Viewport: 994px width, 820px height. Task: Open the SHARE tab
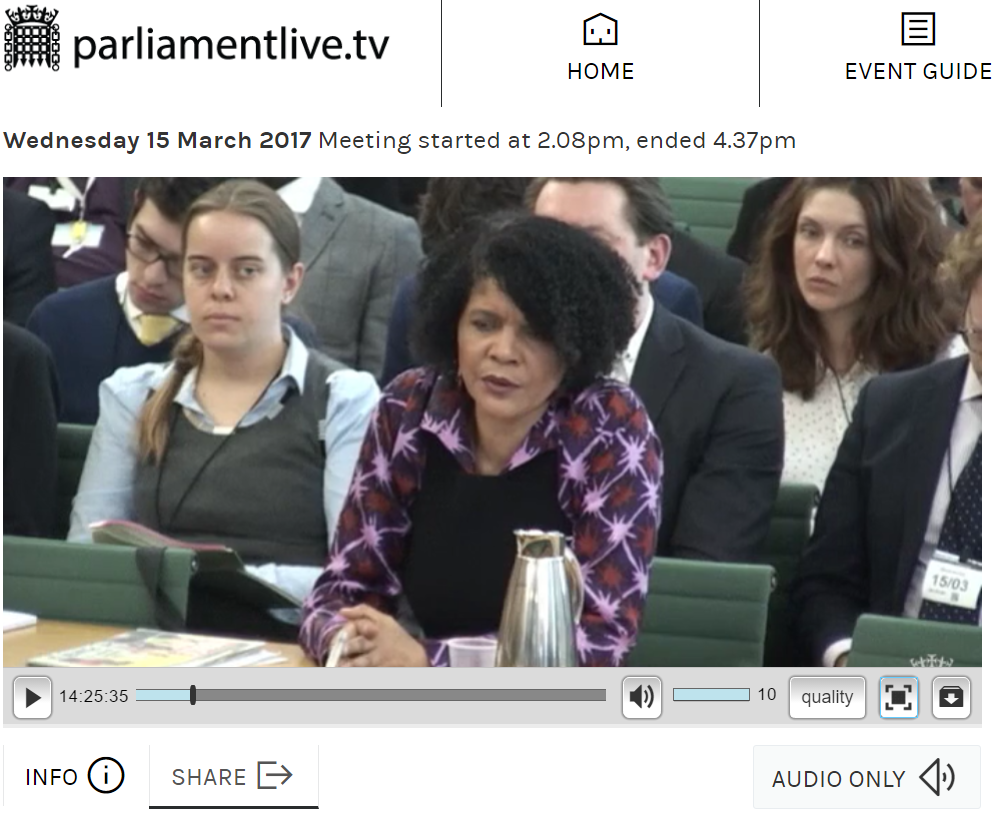pos(233,776)
